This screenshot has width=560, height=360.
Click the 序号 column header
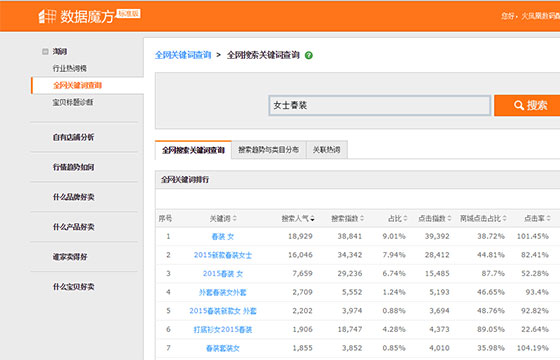point(165,218)
